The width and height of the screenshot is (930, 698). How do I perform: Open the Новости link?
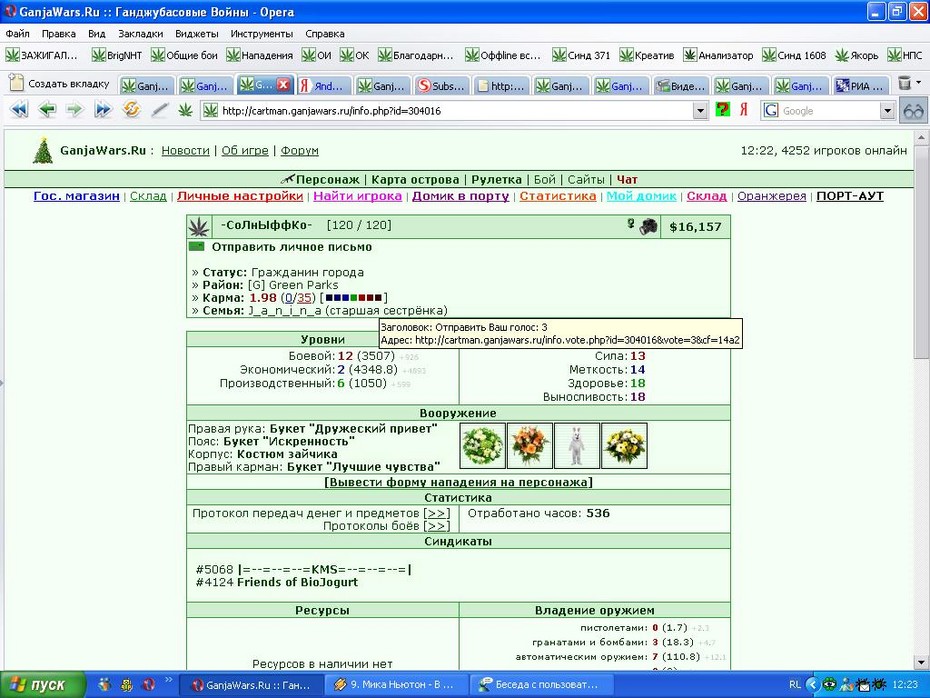pyautogui.click(x=186, y=151)
